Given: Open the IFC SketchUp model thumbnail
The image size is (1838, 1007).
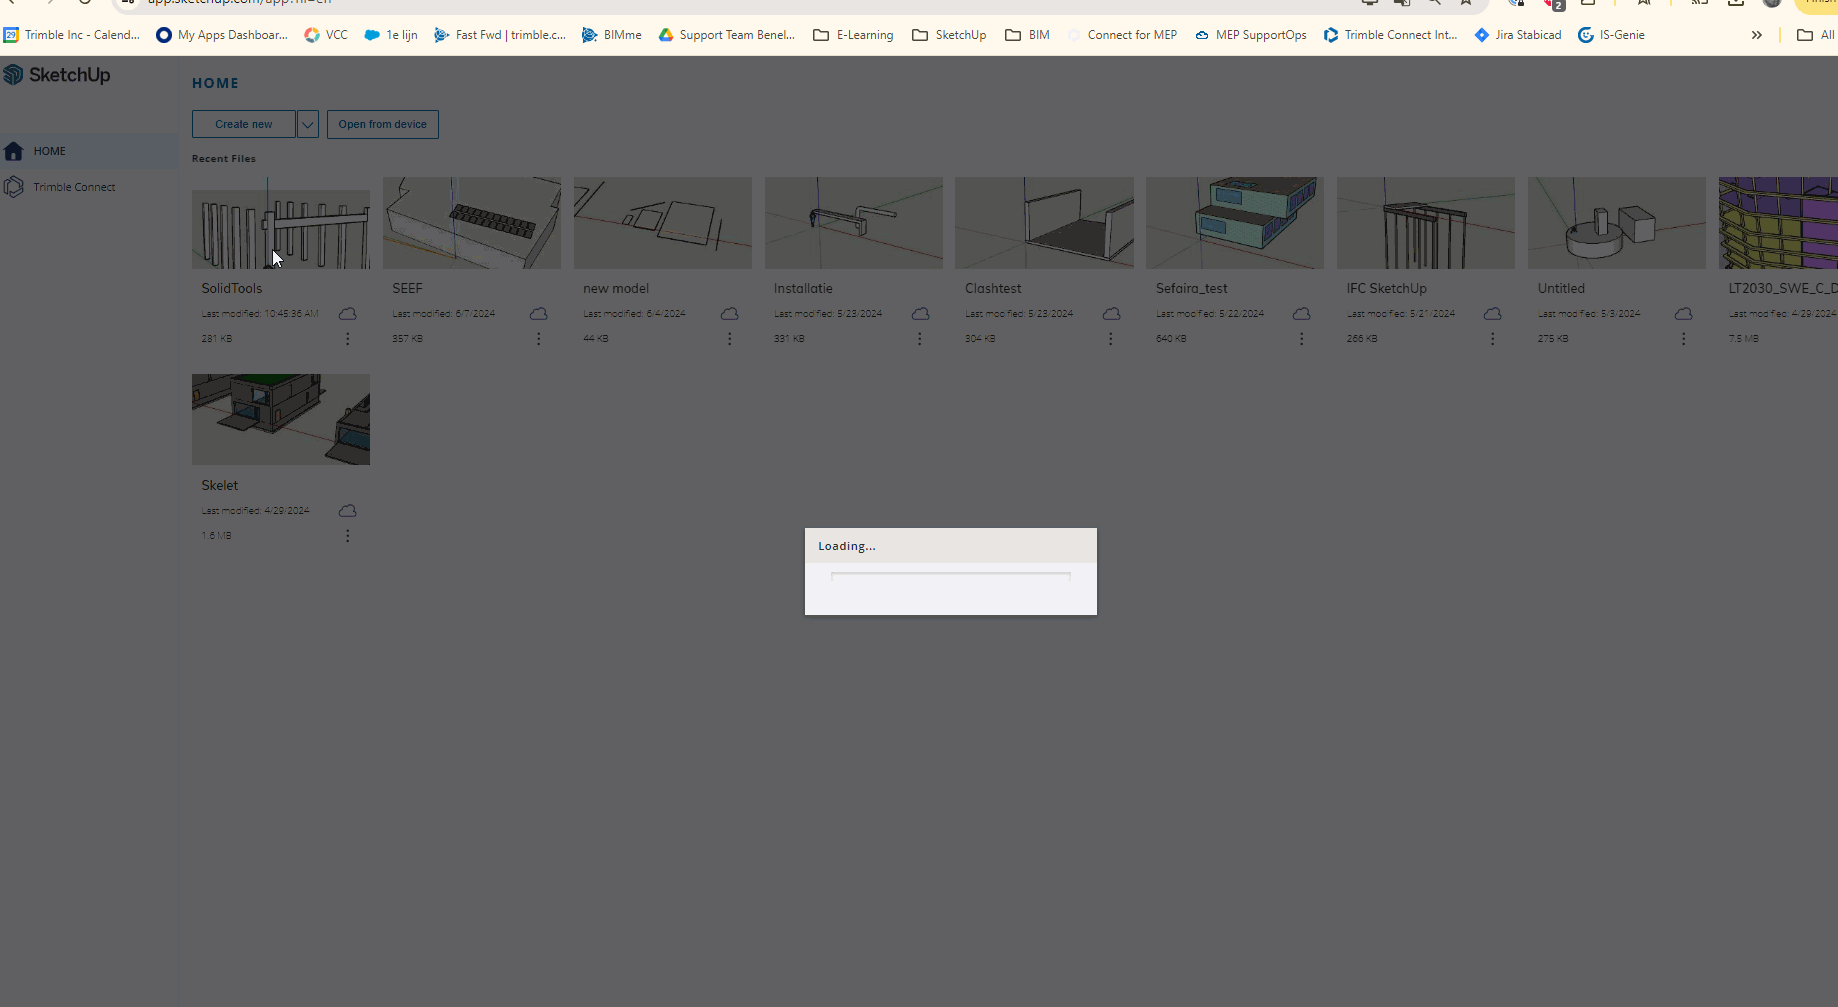Looking at the screenshot, I should (1426, 223).
